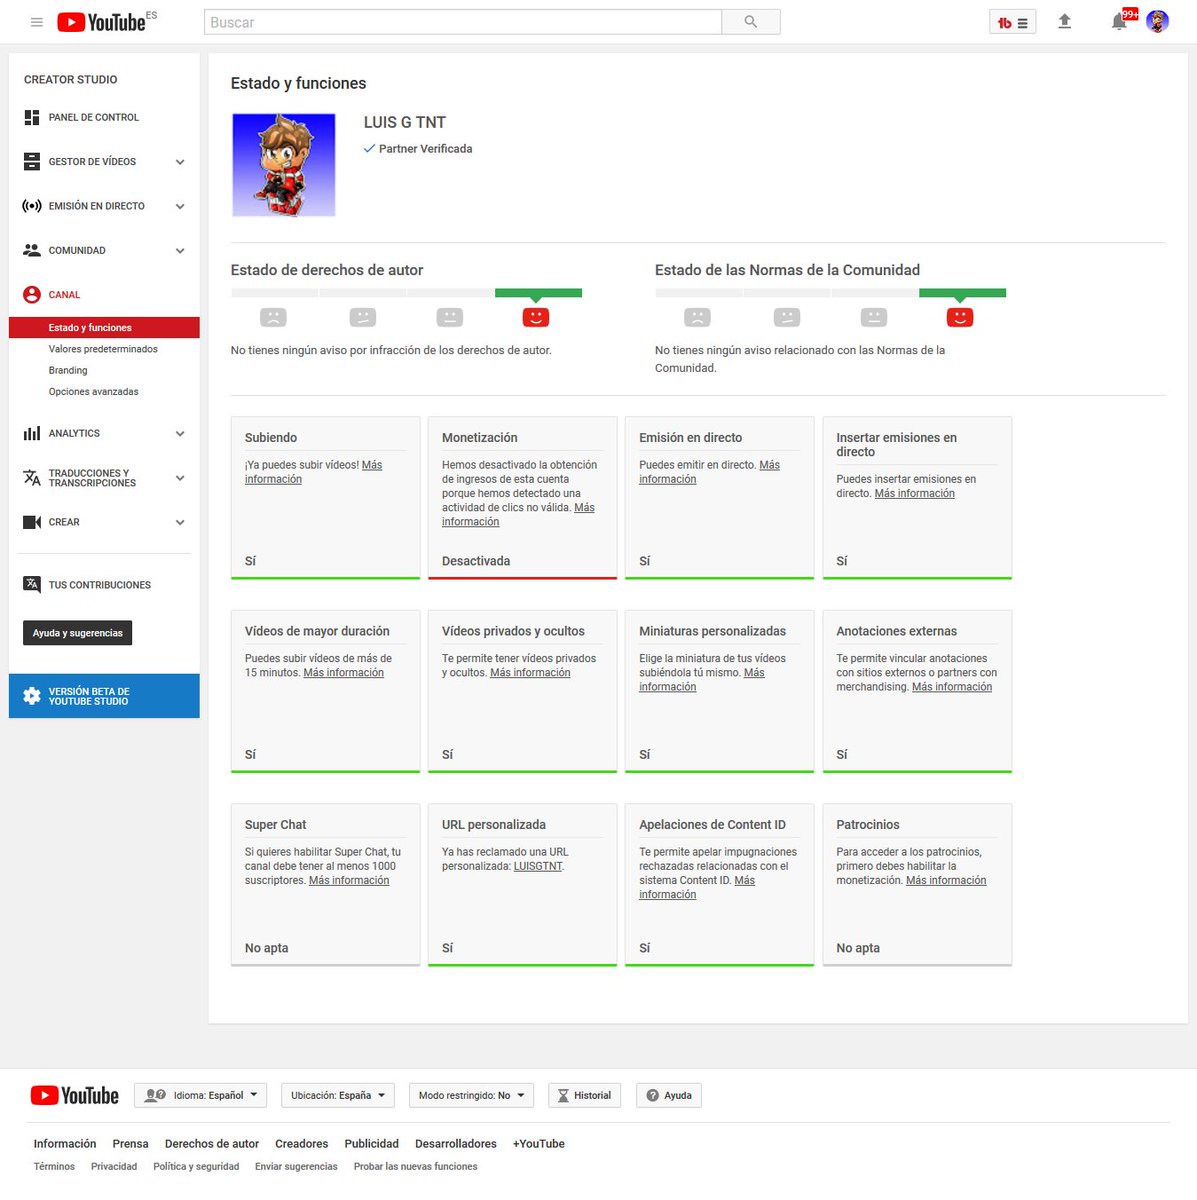The width and height of the screenshot is (1197, 1200).
Task: Open the LUISGTNT custom URL link
Action: pyautogui.click(x=538, y=866)
